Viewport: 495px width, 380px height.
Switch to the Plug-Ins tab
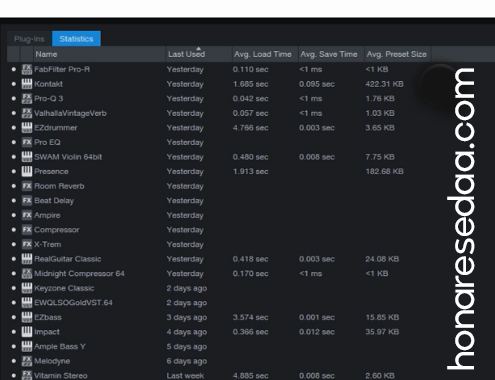pos(29,39)
